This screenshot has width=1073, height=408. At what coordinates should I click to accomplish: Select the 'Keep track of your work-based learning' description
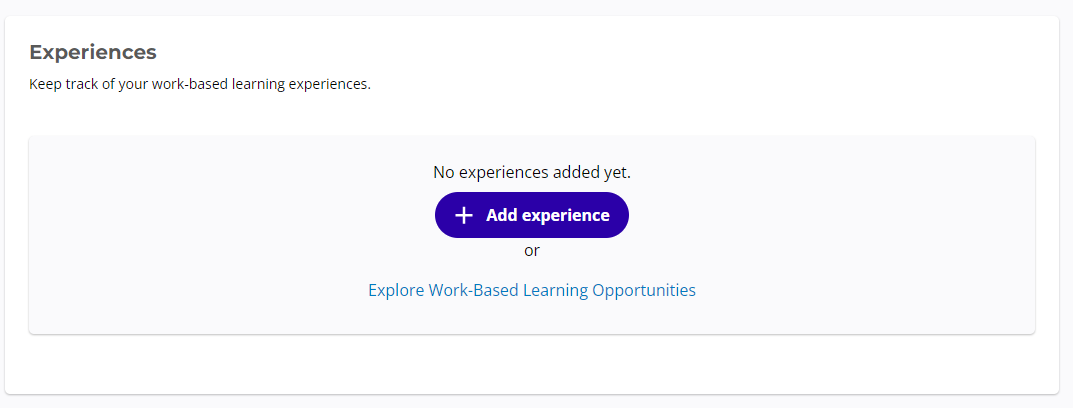[200, 84]
